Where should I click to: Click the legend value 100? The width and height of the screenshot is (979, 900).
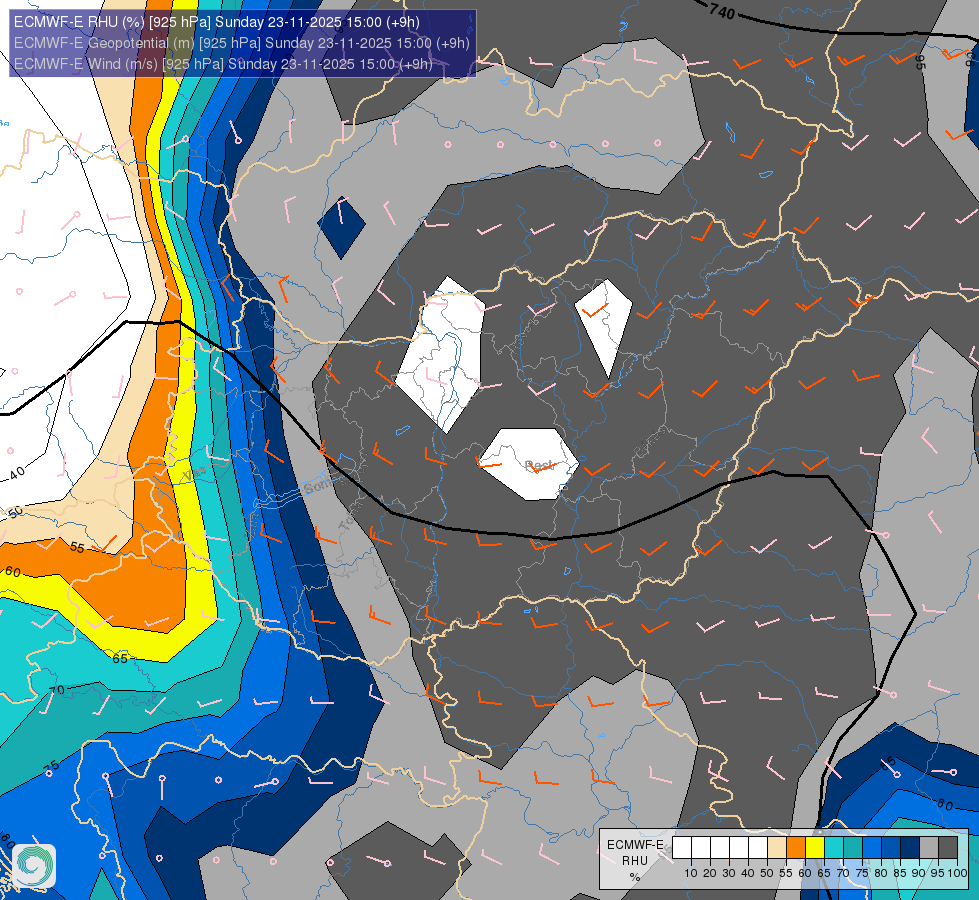pos(957,873)
